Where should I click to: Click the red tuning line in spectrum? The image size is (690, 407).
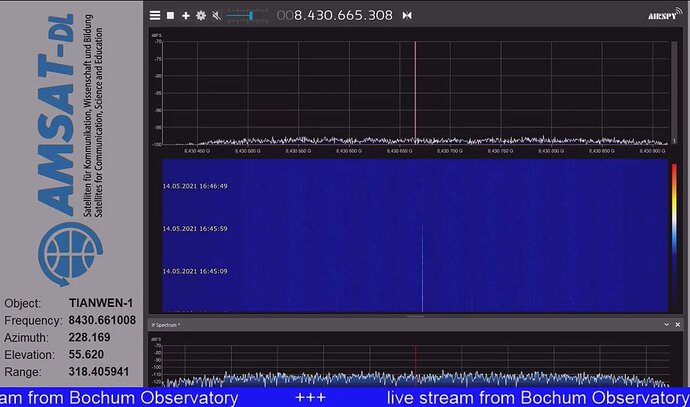coord(415,92)
